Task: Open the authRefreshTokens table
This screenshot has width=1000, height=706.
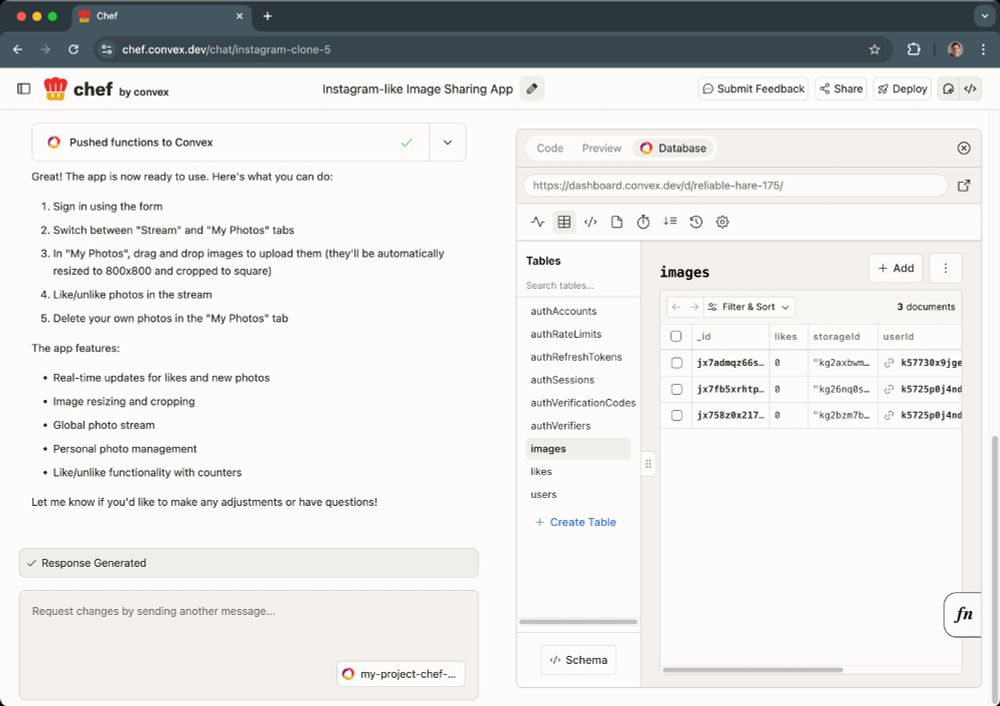Action: [576, 357]
